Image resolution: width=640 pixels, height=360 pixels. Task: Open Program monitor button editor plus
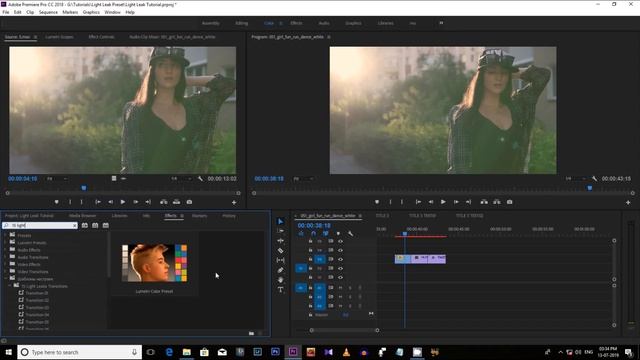[628, 202]
